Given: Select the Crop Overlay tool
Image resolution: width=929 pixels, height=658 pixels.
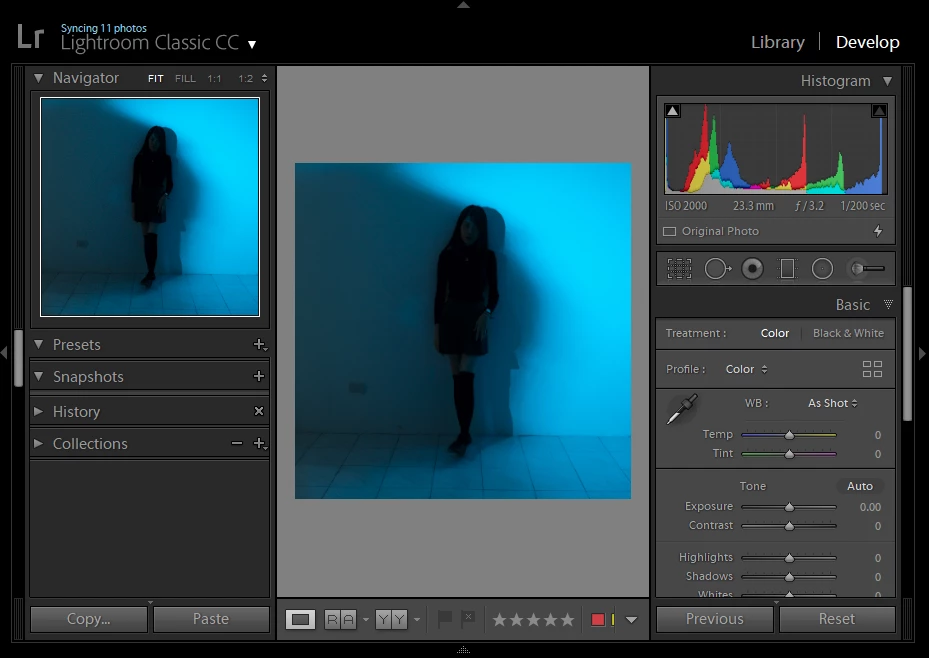Looking at the screenshot, I should coord(679,269).
